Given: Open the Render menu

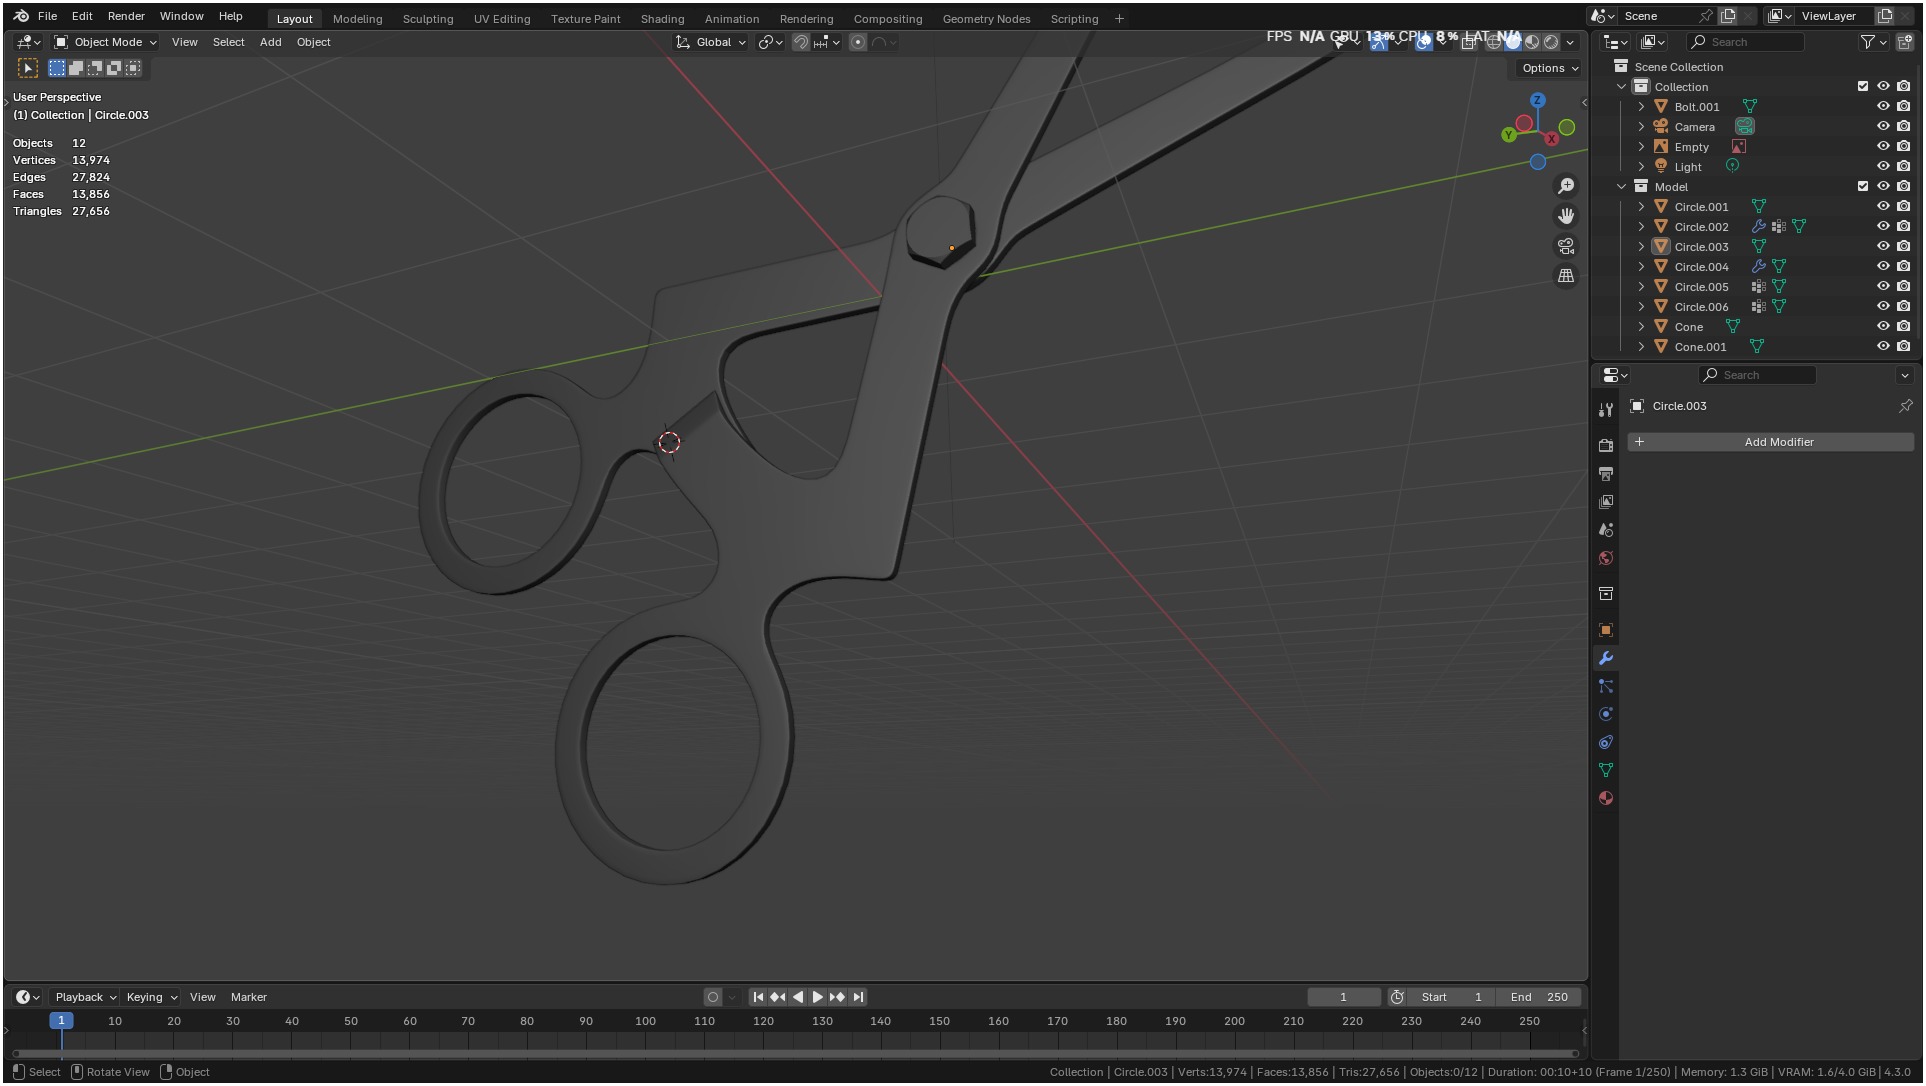Looking at the screenshot, I should 126,16.
